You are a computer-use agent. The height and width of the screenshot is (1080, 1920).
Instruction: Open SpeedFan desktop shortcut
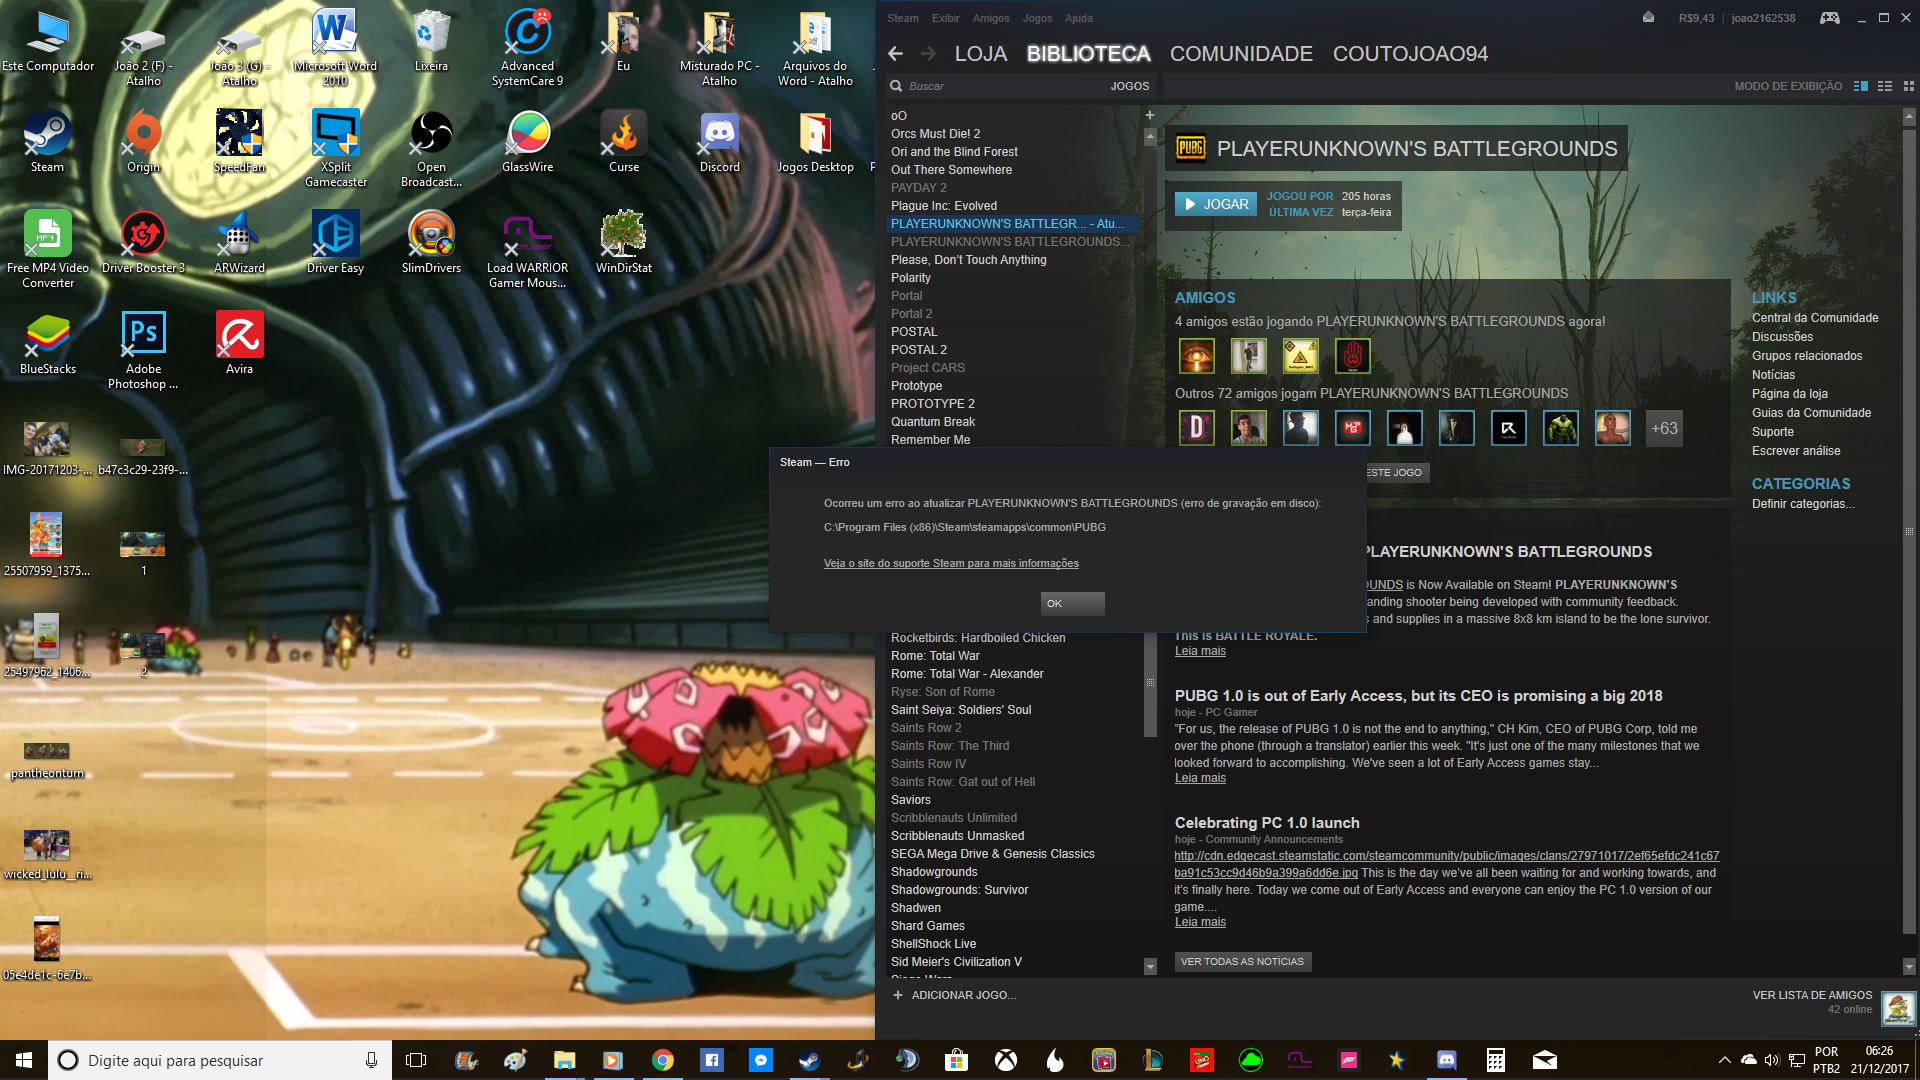tap(239, 140)
